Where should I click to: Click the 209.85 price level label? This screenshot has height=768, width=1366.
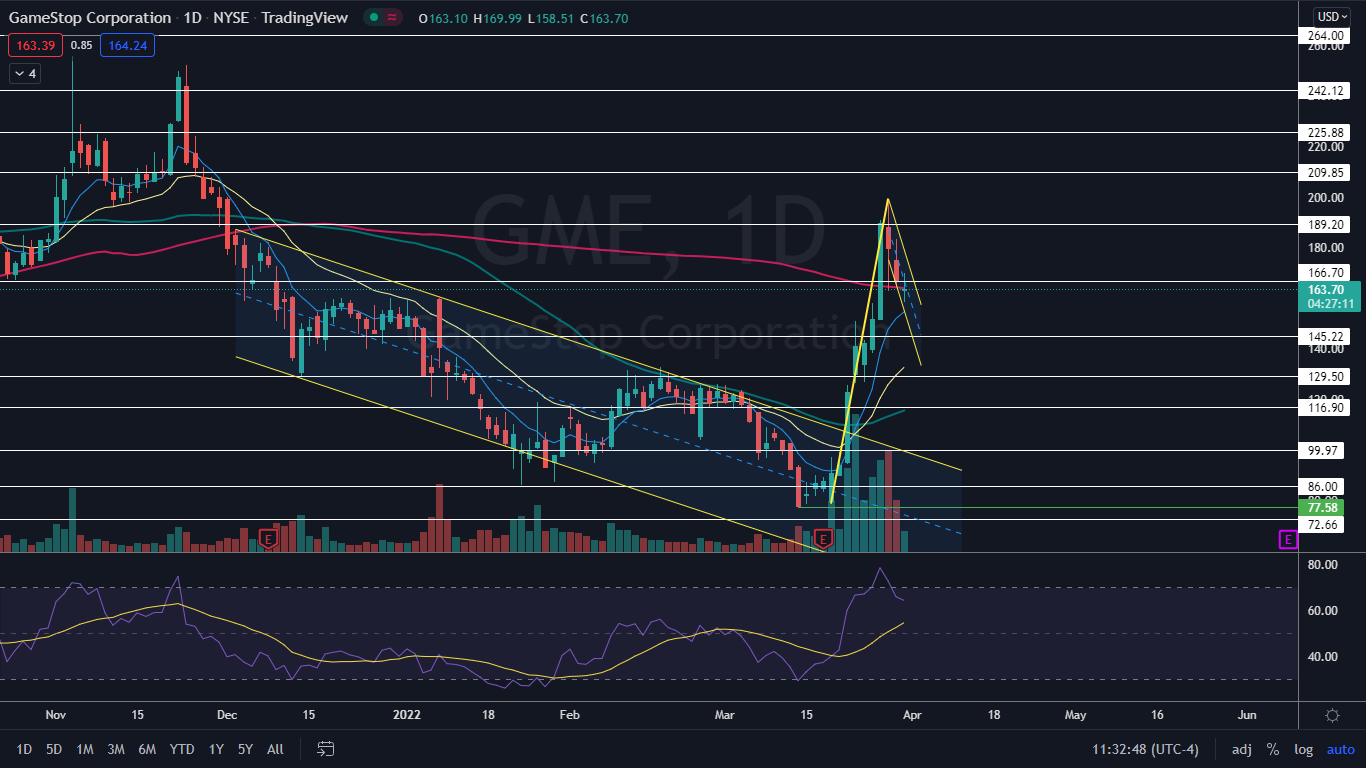coord(1325,173)
